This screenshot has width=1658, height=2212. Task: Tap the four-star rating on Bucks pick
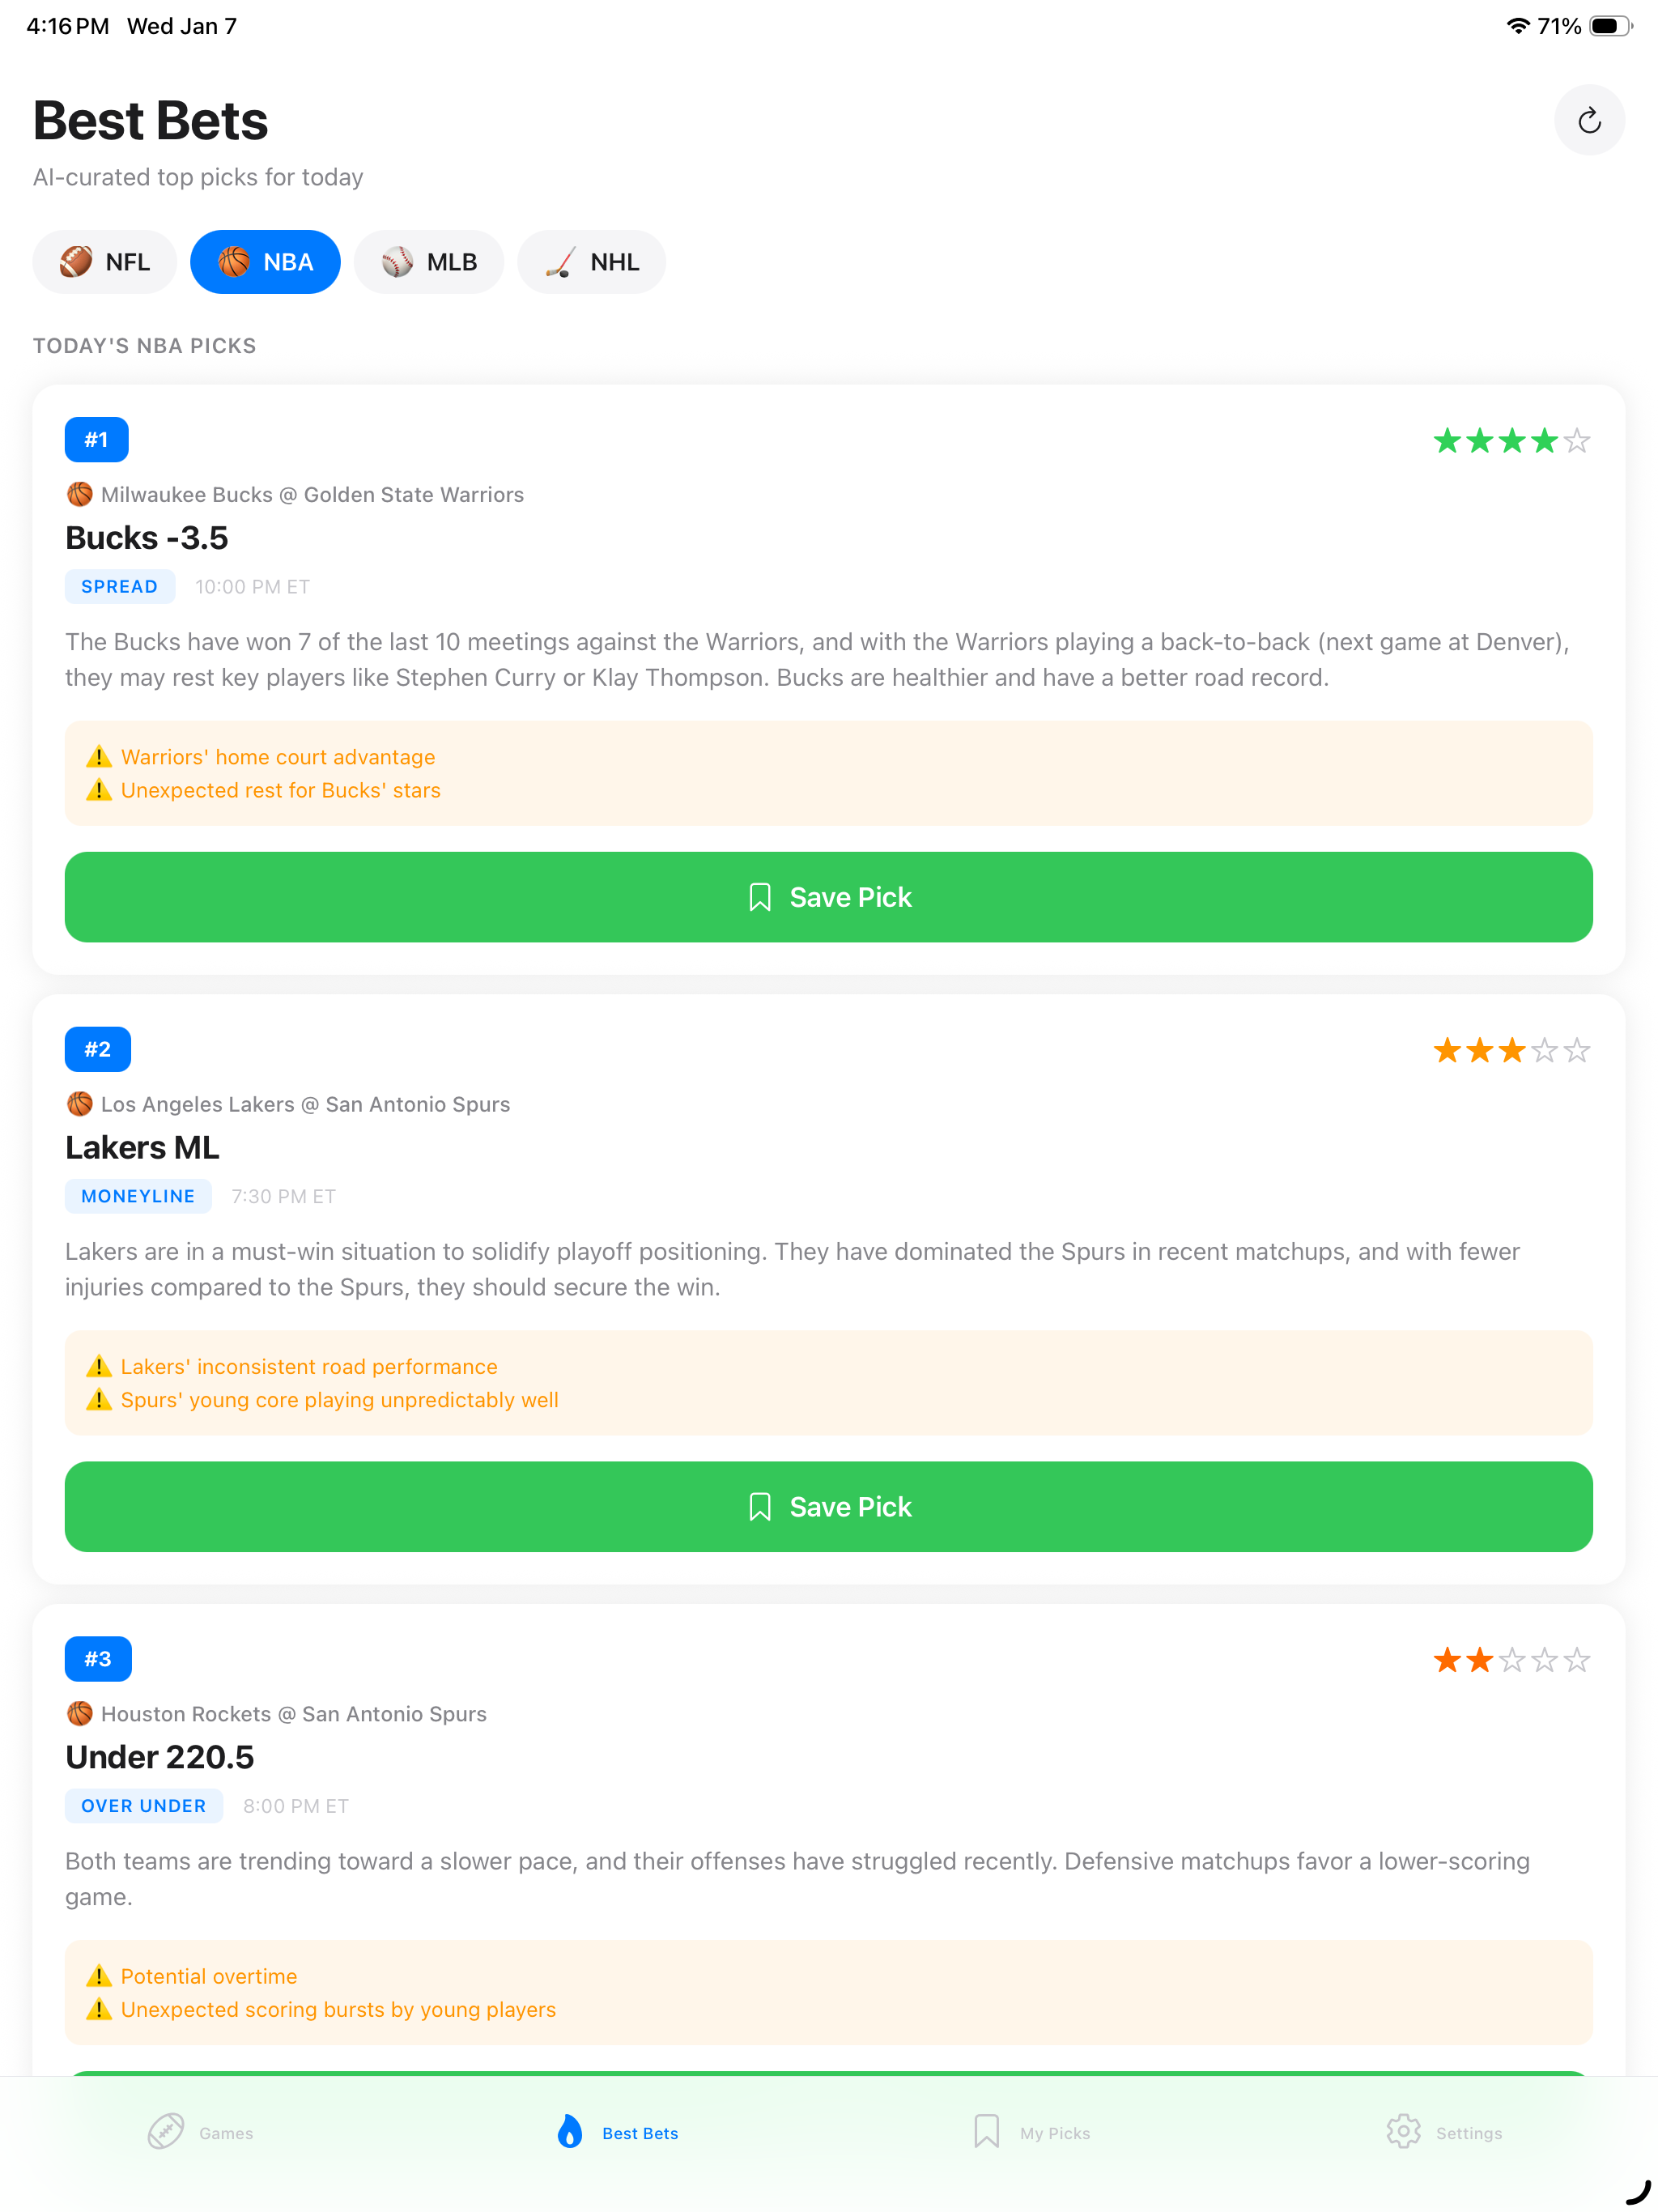1511,441
